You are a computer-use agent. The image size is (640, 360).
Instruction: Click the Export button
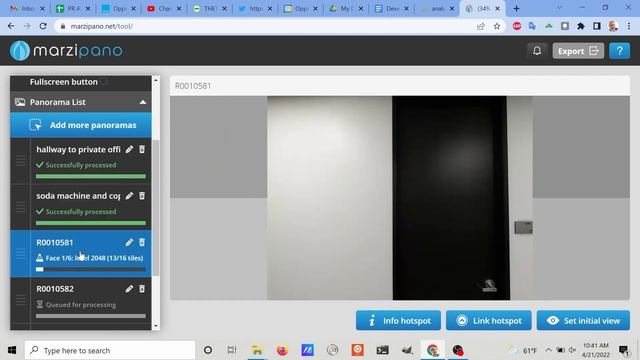coord(578,51)
